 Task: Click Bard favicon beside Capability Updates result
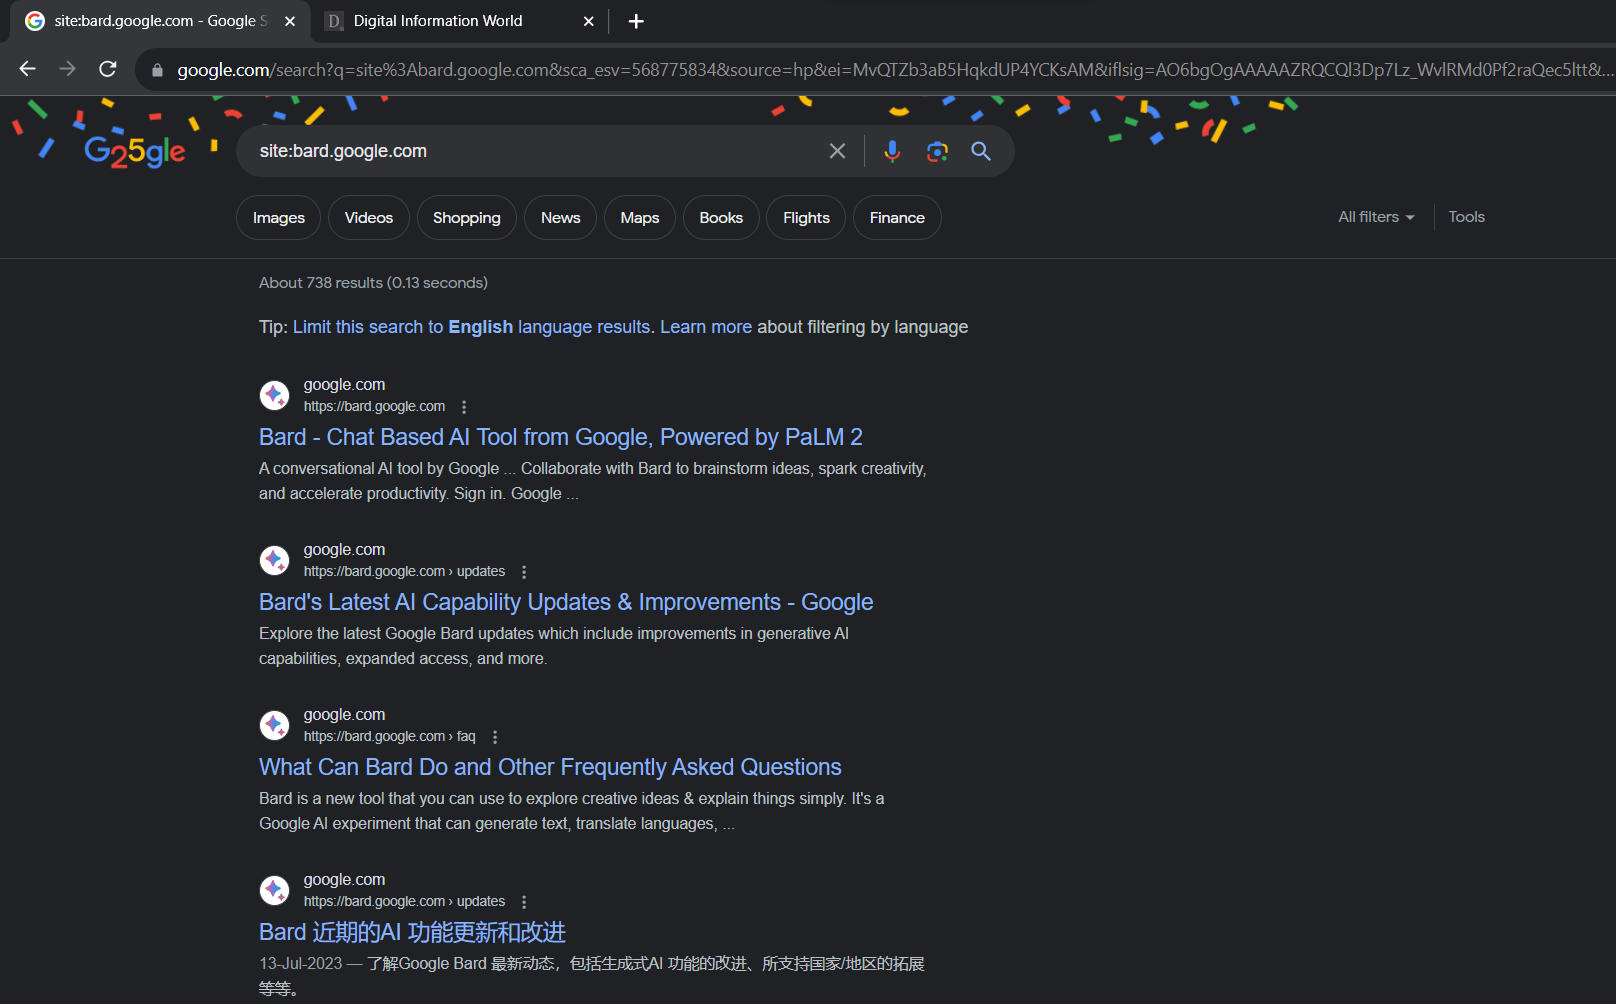274,560
